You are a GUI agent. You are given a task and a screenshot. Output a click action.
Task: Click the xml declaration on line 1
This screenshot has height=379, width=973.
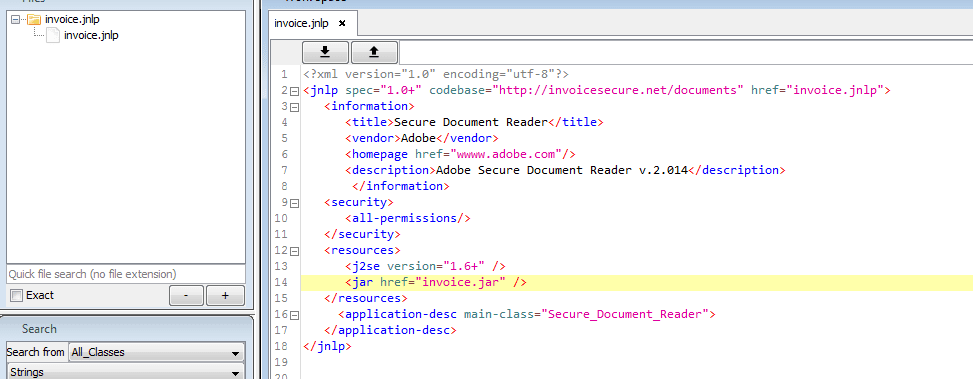tap(436, 74)
